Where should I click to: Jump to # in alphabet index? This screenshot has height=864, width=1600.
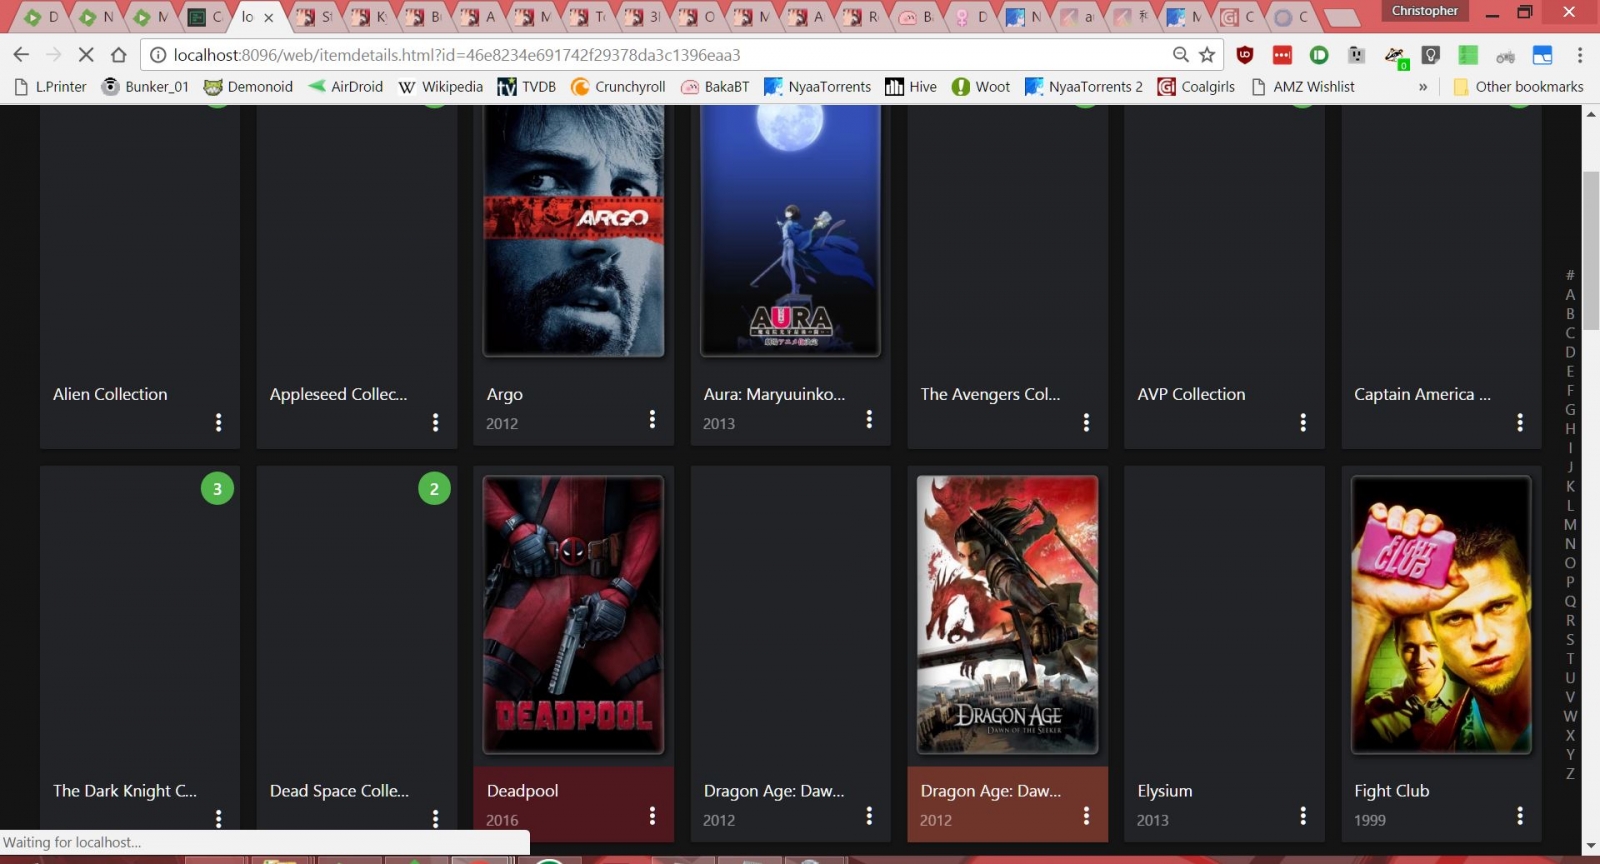(1570, 275)
